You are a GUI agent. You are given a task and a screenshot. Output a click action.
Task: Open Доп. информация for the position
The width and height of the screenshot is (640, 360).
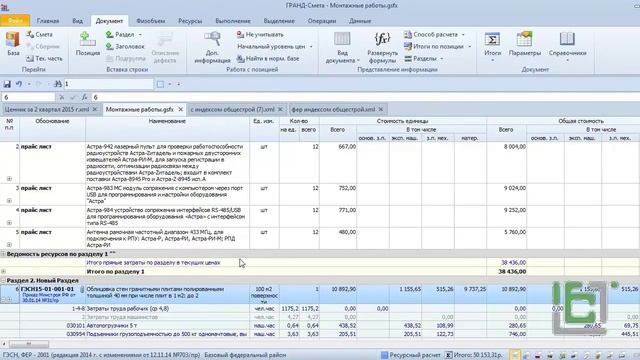212,47
